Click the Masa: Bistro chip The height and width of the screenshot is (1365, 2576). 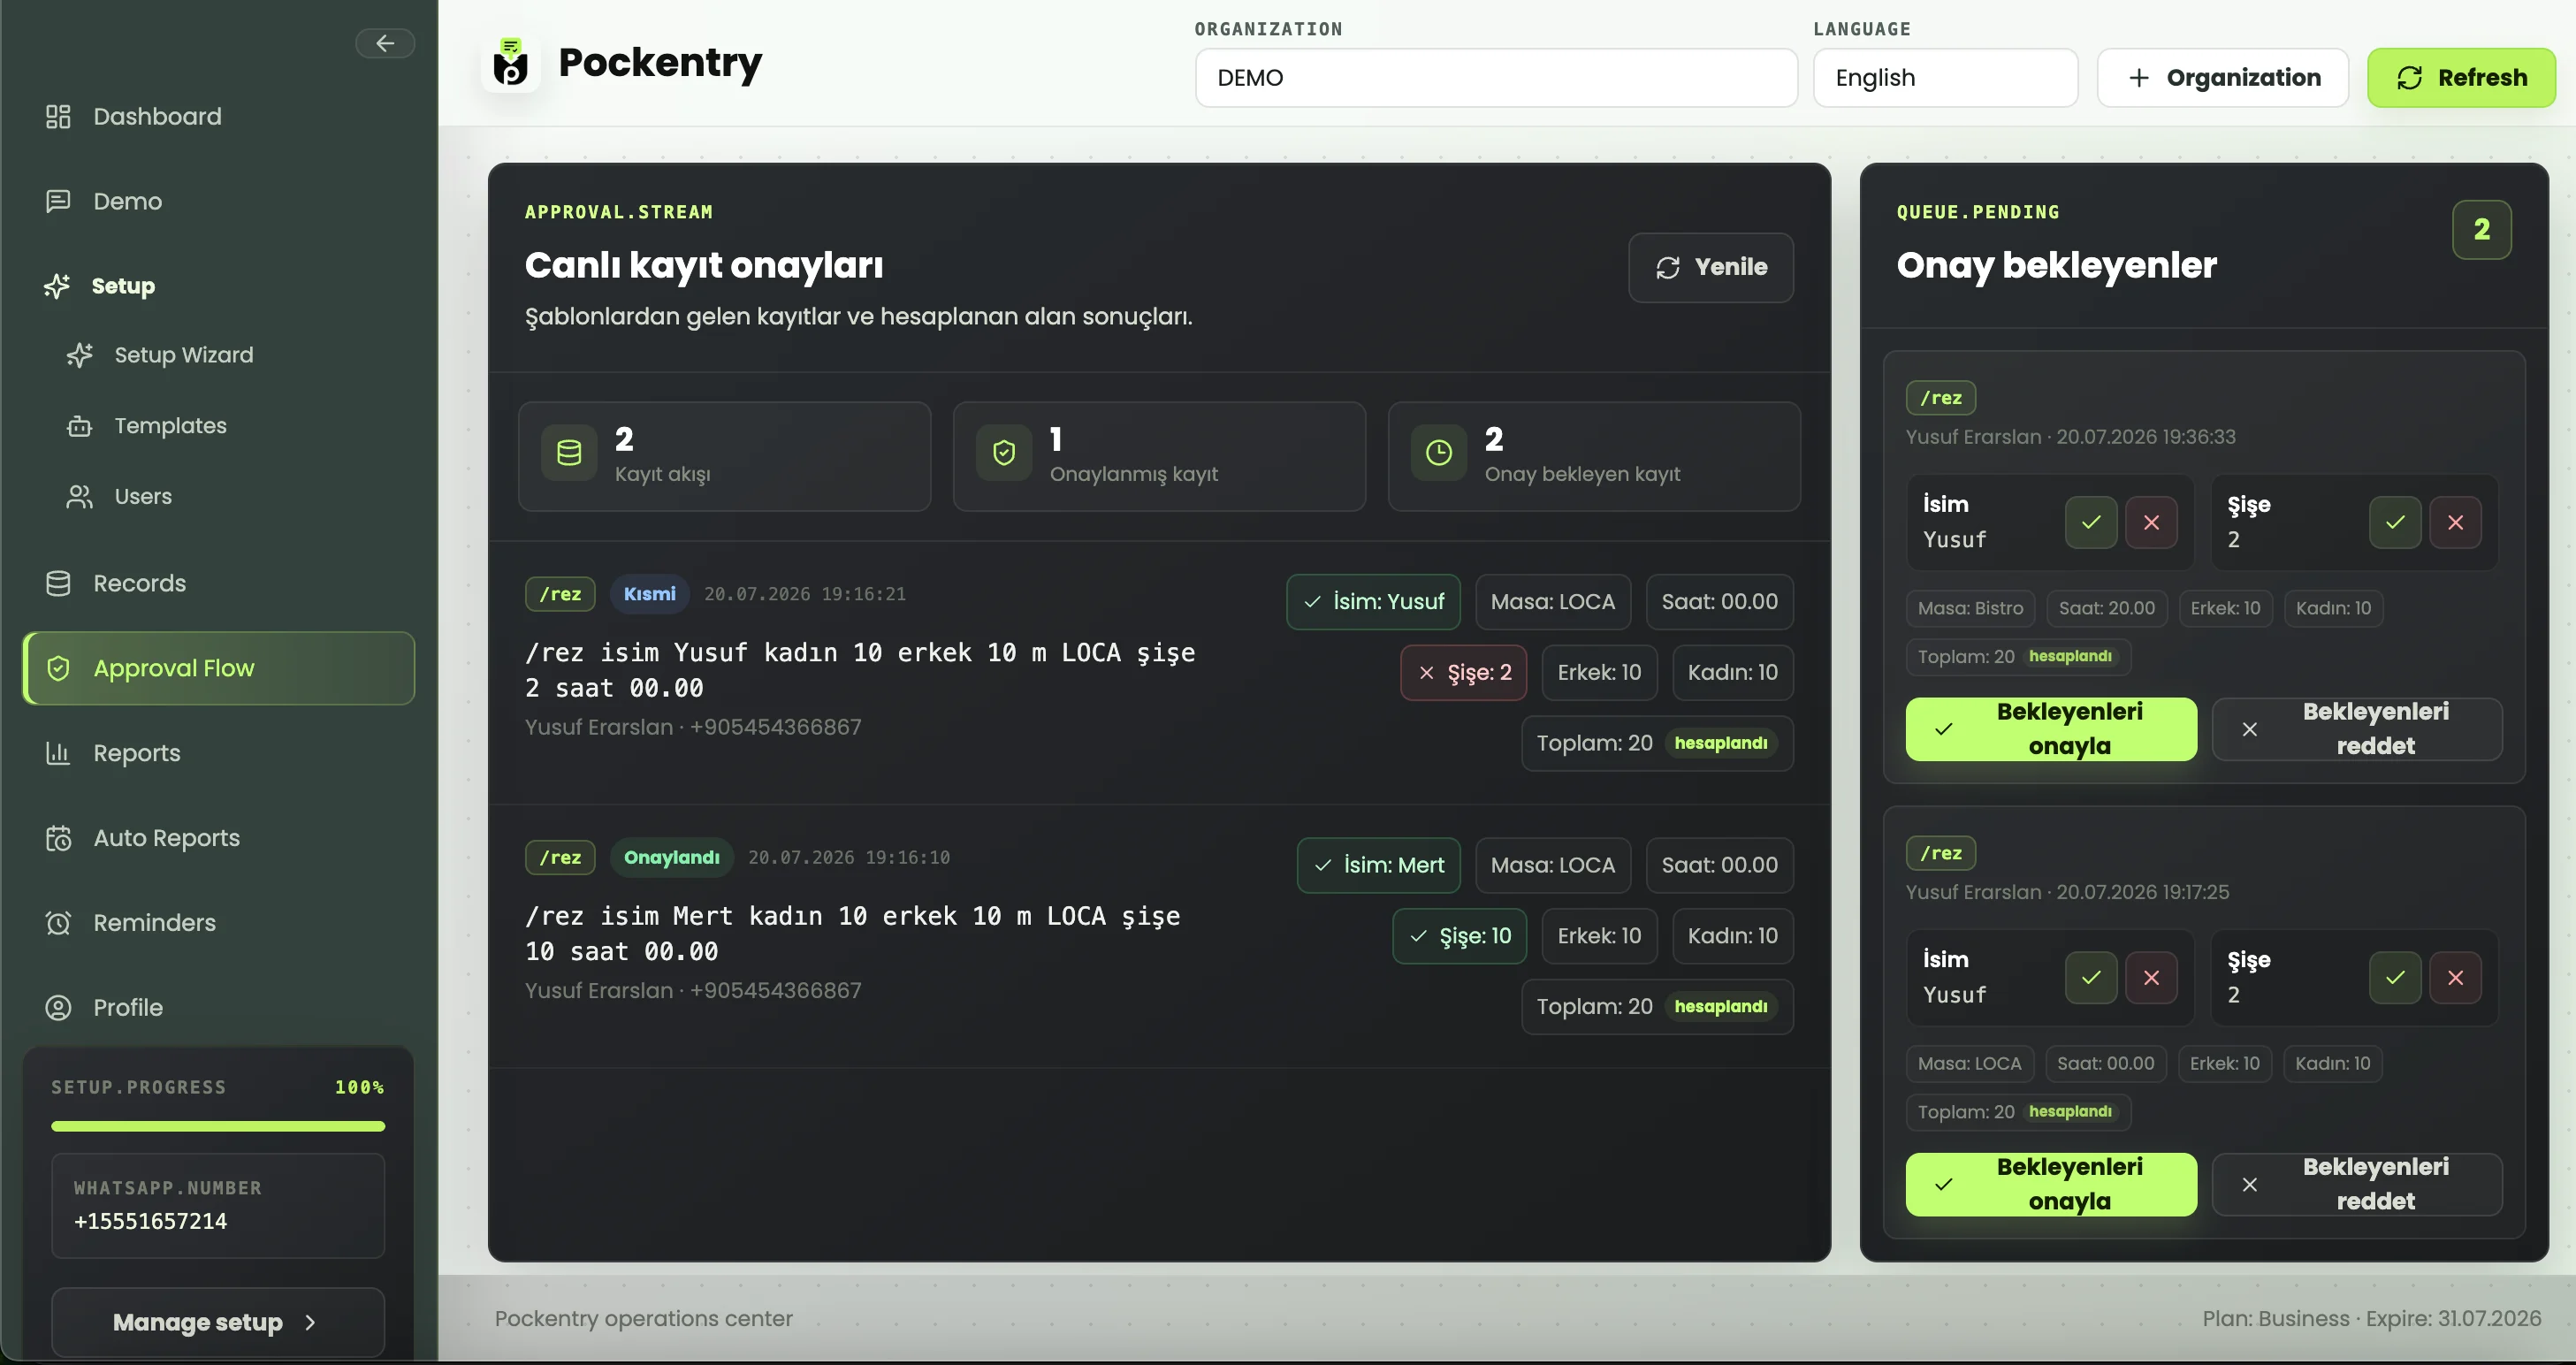click(x=1970, y=608)
